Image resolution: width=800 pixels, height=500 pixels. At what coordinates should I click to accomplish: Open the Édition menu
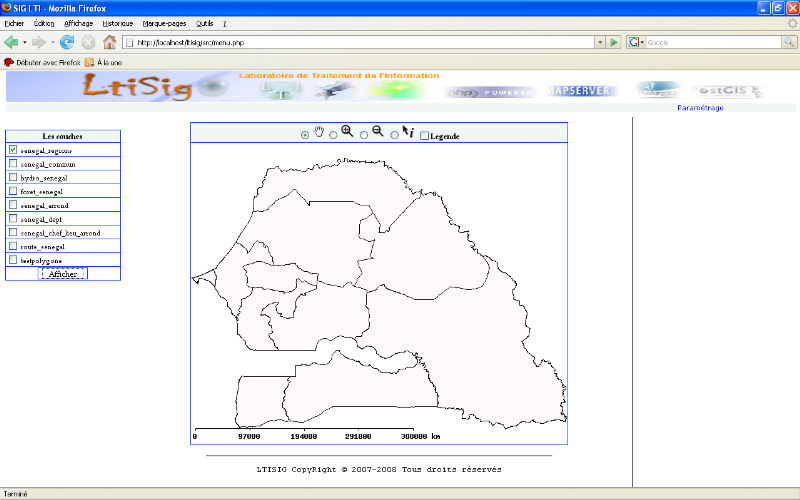[x=44, y=23]
